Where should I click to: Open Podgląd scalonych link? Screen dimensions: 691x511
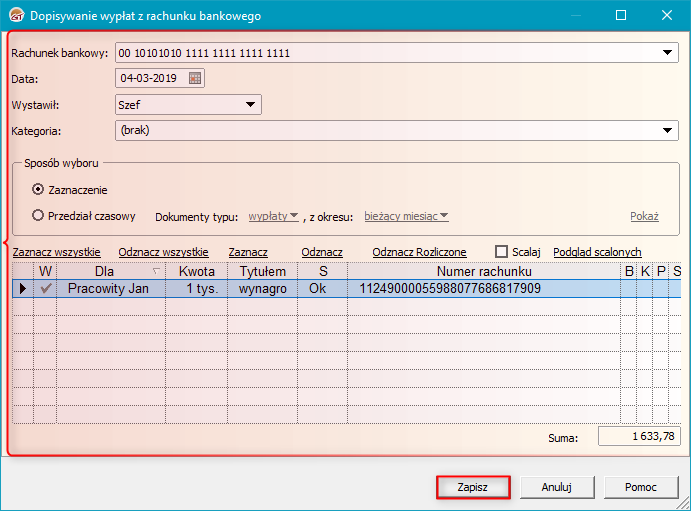point(597,252)
